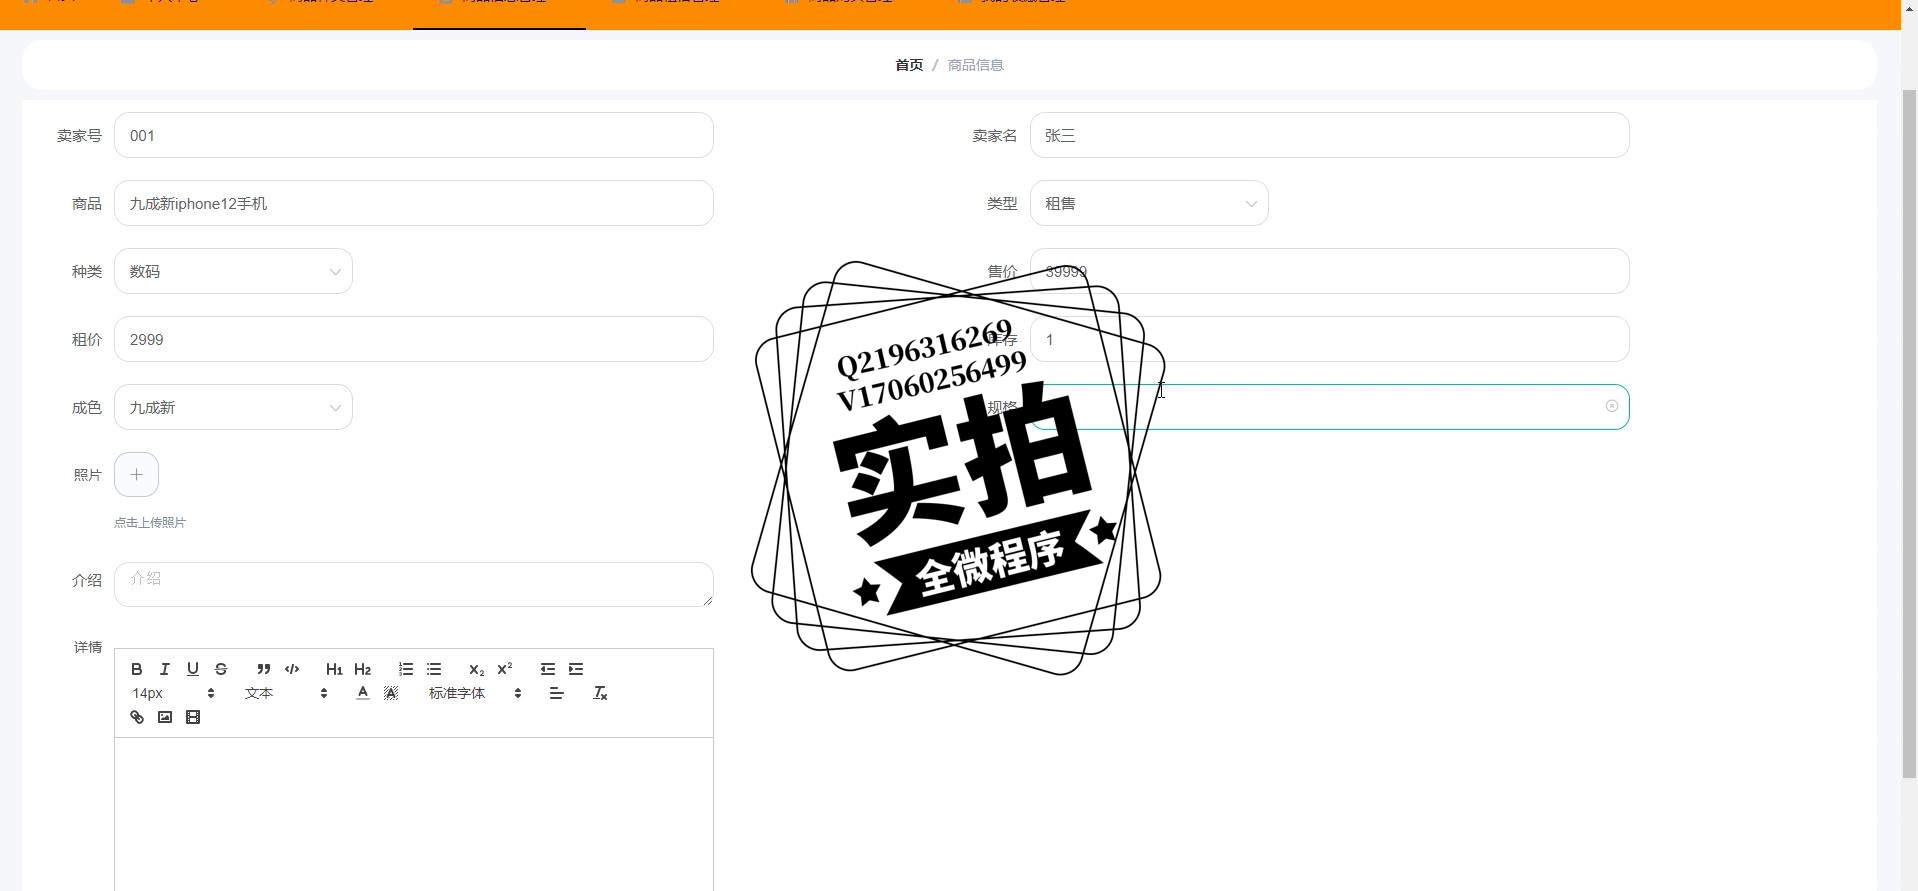Viewport: 1918px width, 891px height.
Task: Increase indent in details editor
Action: (576, 669)
